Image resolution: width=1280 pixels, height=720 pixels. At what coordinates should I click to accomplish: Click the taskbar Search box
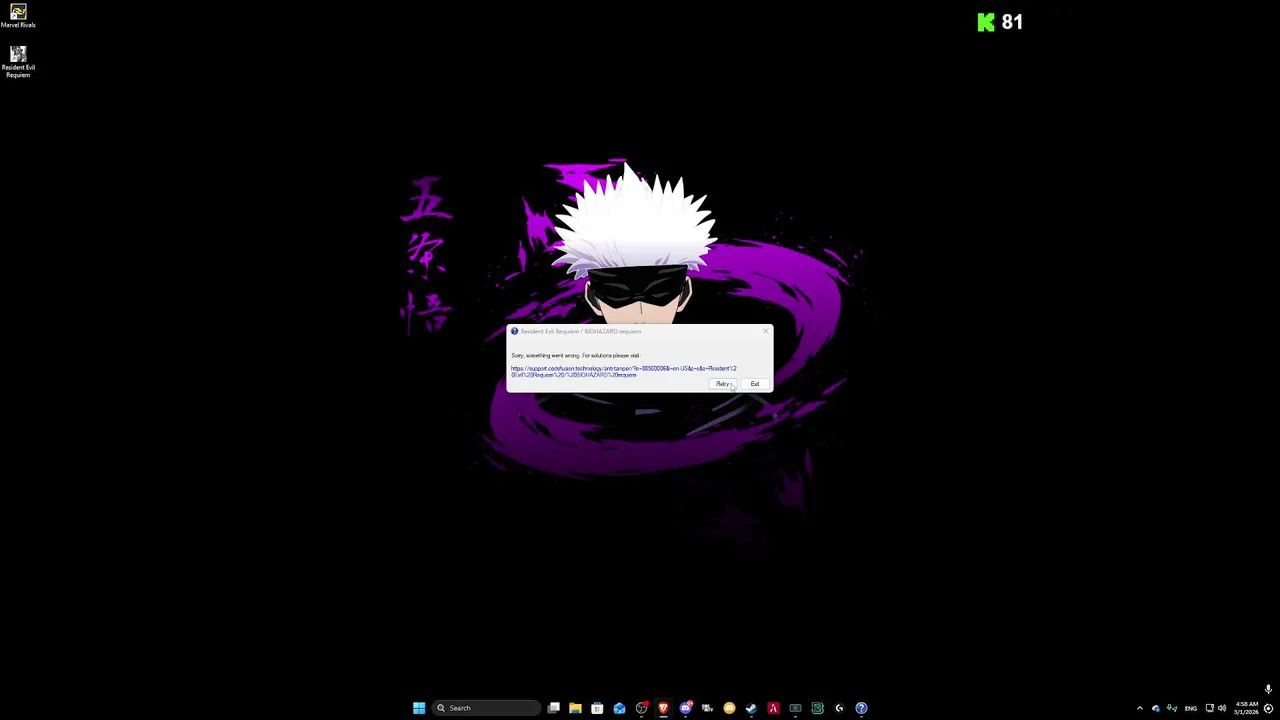coord(486,708)
